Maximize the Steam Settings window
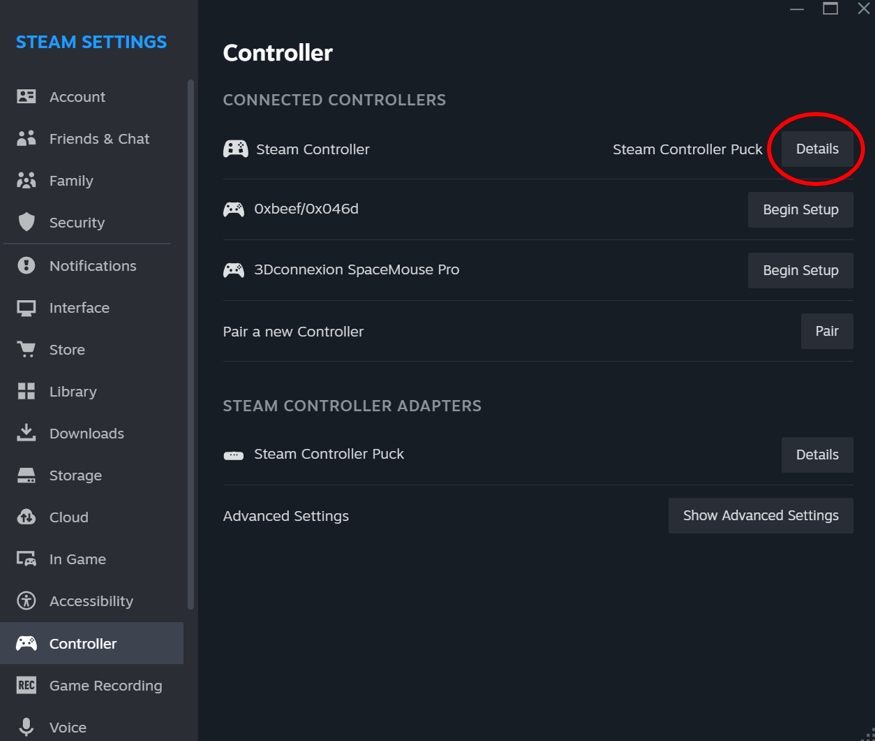 pos(830,8)
